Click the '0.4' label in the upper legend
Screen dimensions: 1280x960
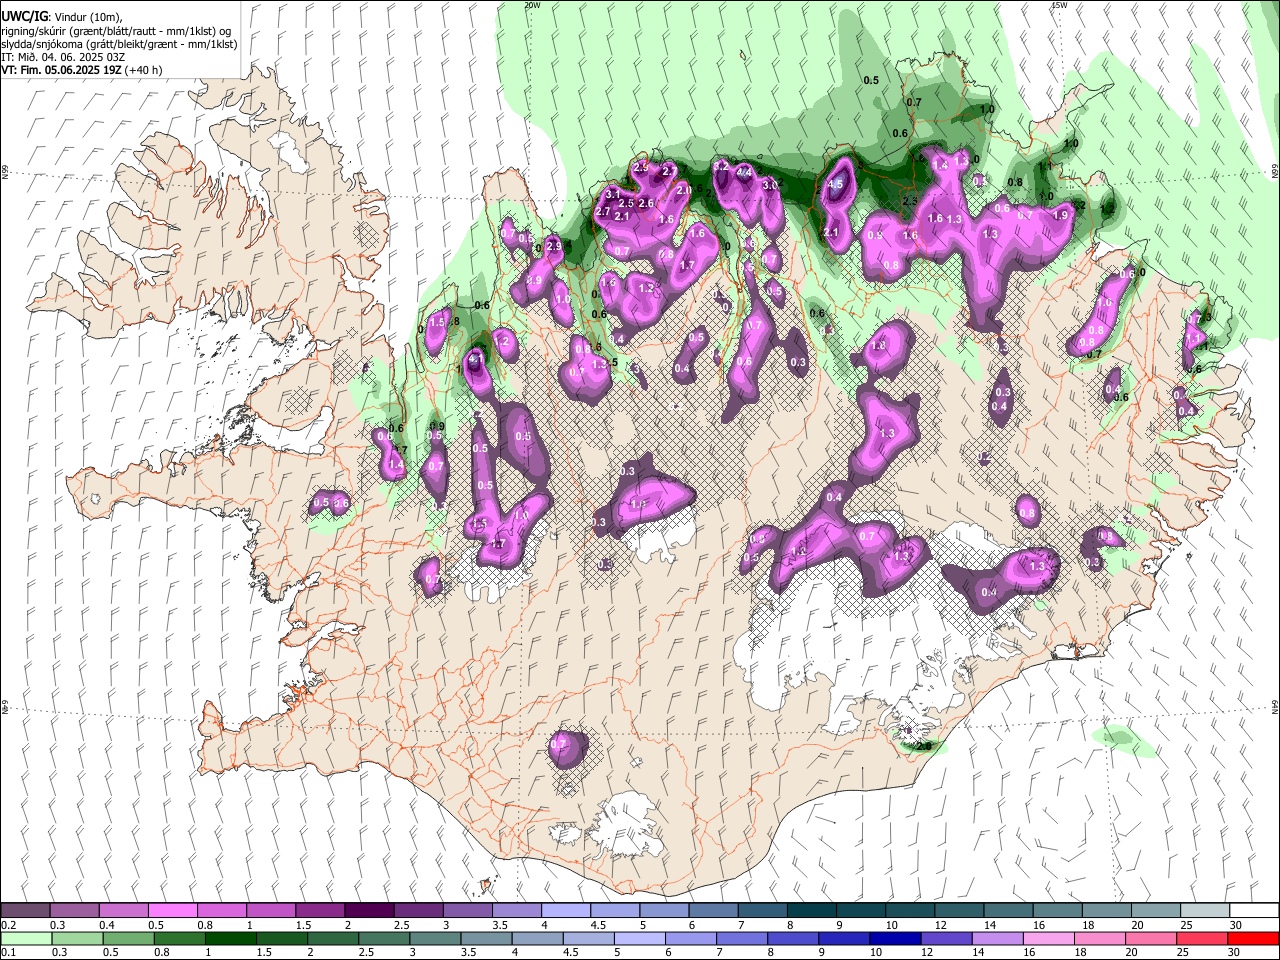pos(107,925)
